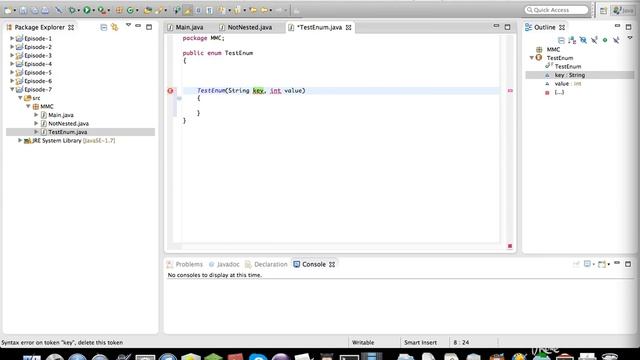Save the current file with toolbar Save icon
The height and width of the screenshot is (360, 640).
23,10
